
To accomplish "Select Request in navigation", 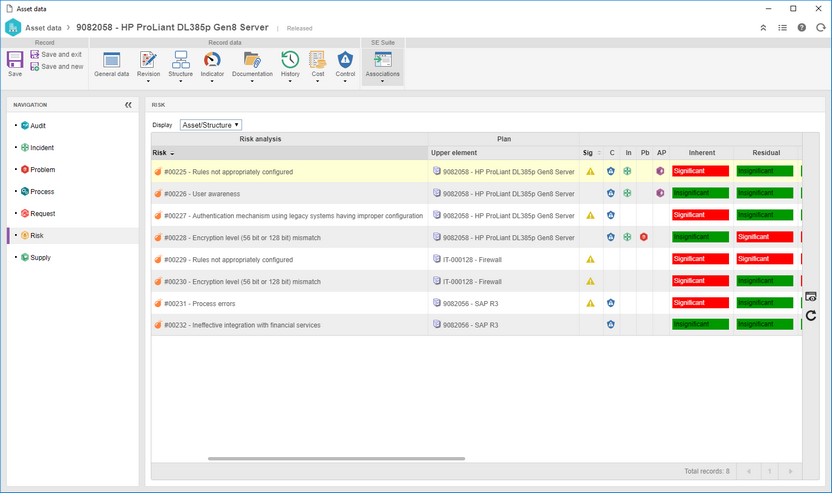I will tap(38, 213).
